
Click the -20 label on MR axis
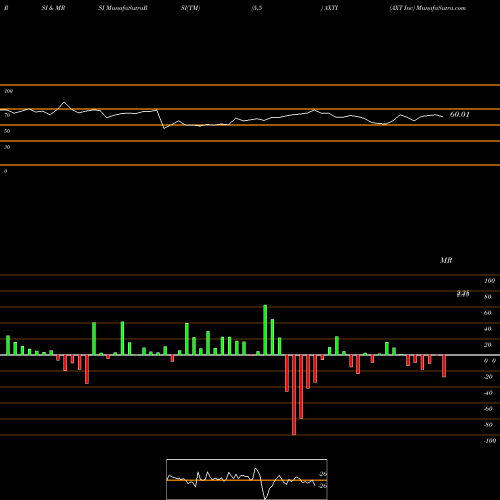(488, 377)
